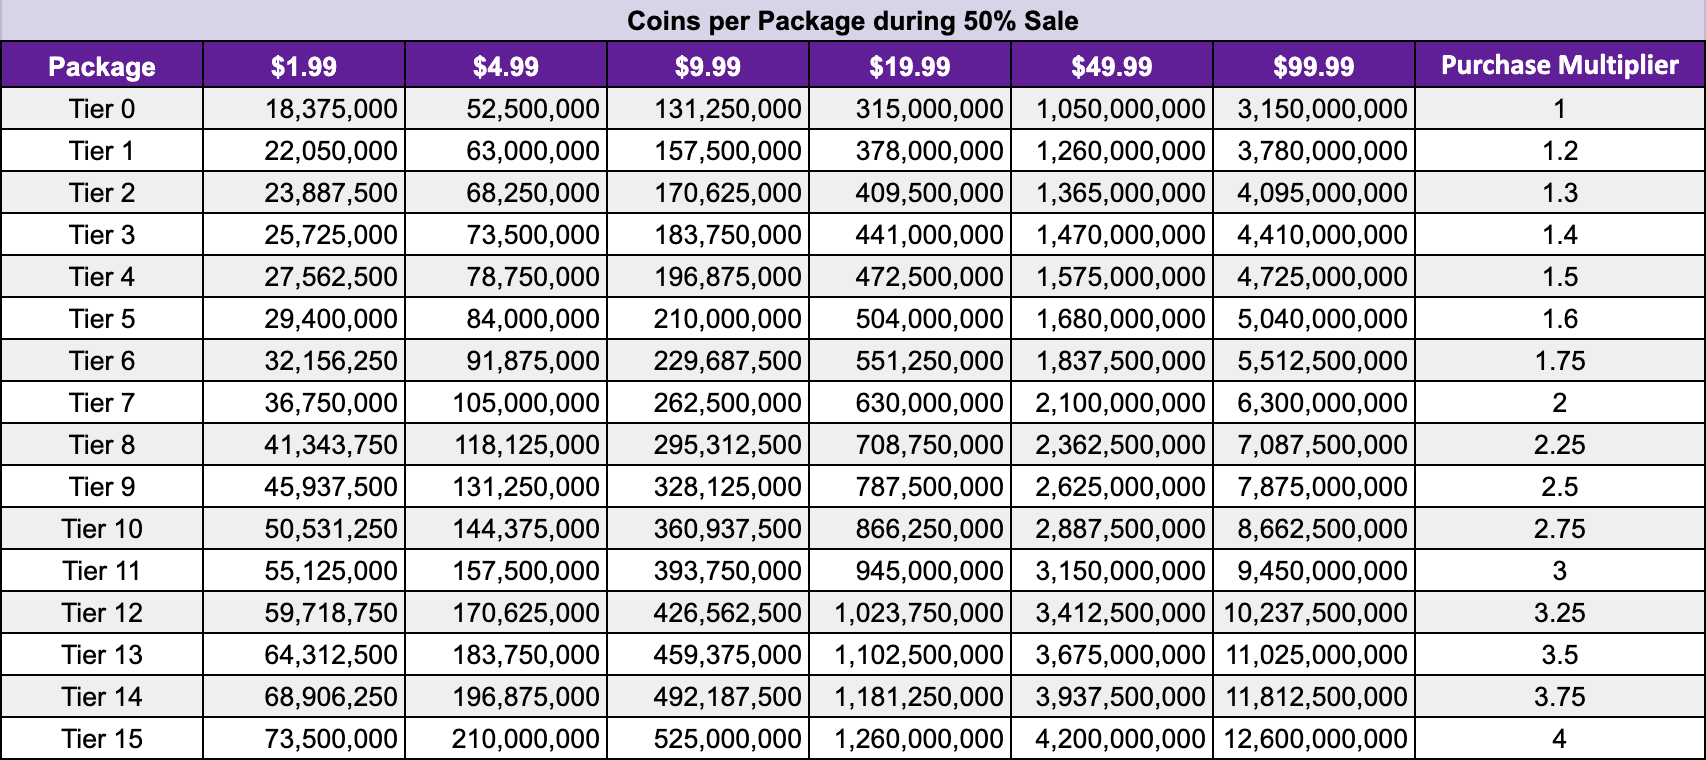Click the Tier 11 multiplier value 3
This screenshot has height=760, width=1706.
coord(1560,571)
